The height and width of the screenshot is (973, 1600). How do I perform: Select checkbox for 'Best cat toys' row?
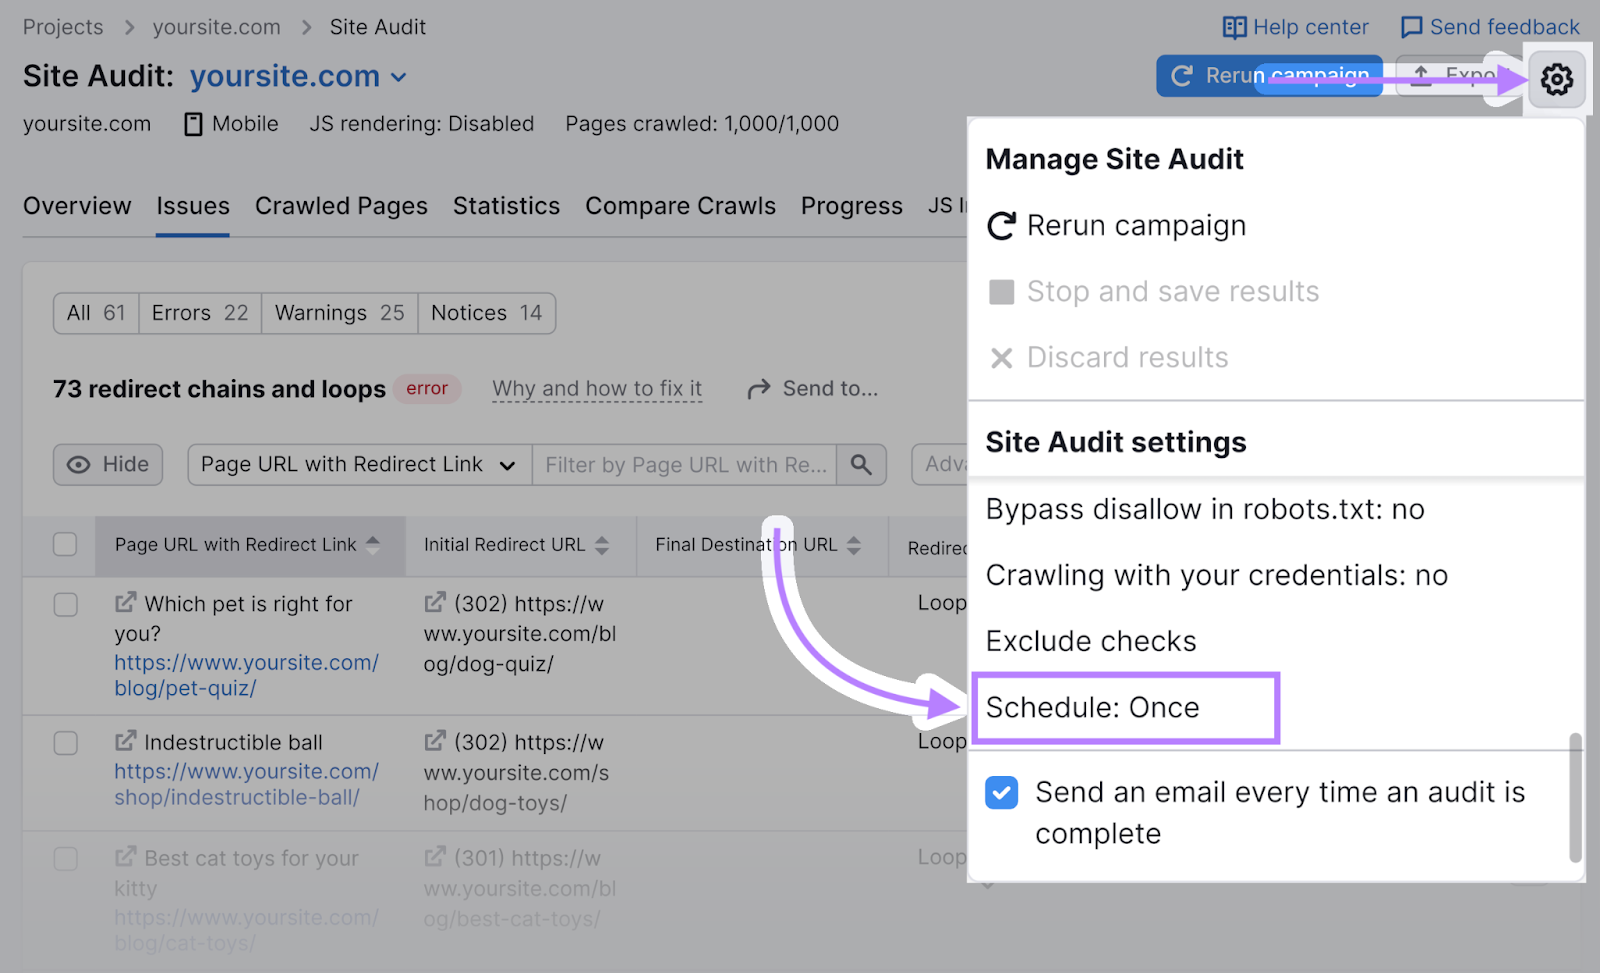pyautogui.click(x=65, y=859)
